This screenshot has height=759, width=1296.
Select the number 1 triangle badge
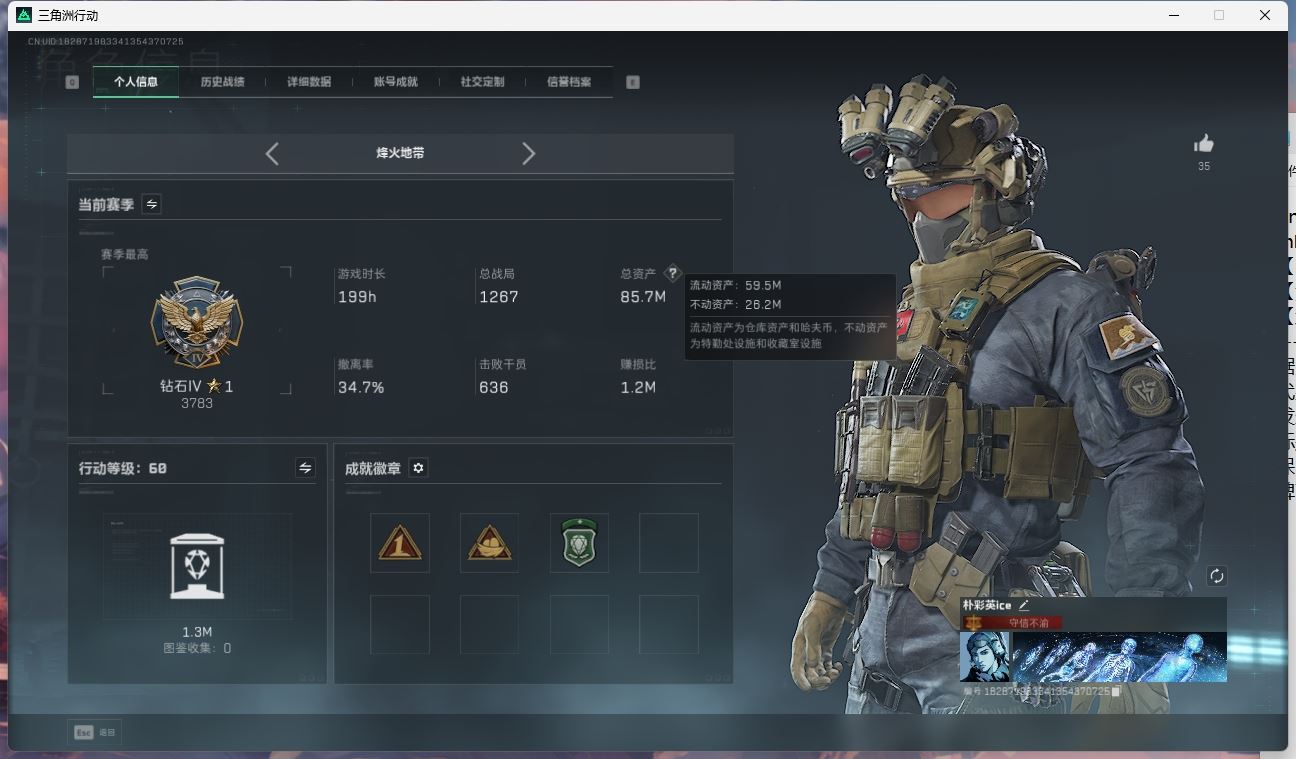click(400, 543)
